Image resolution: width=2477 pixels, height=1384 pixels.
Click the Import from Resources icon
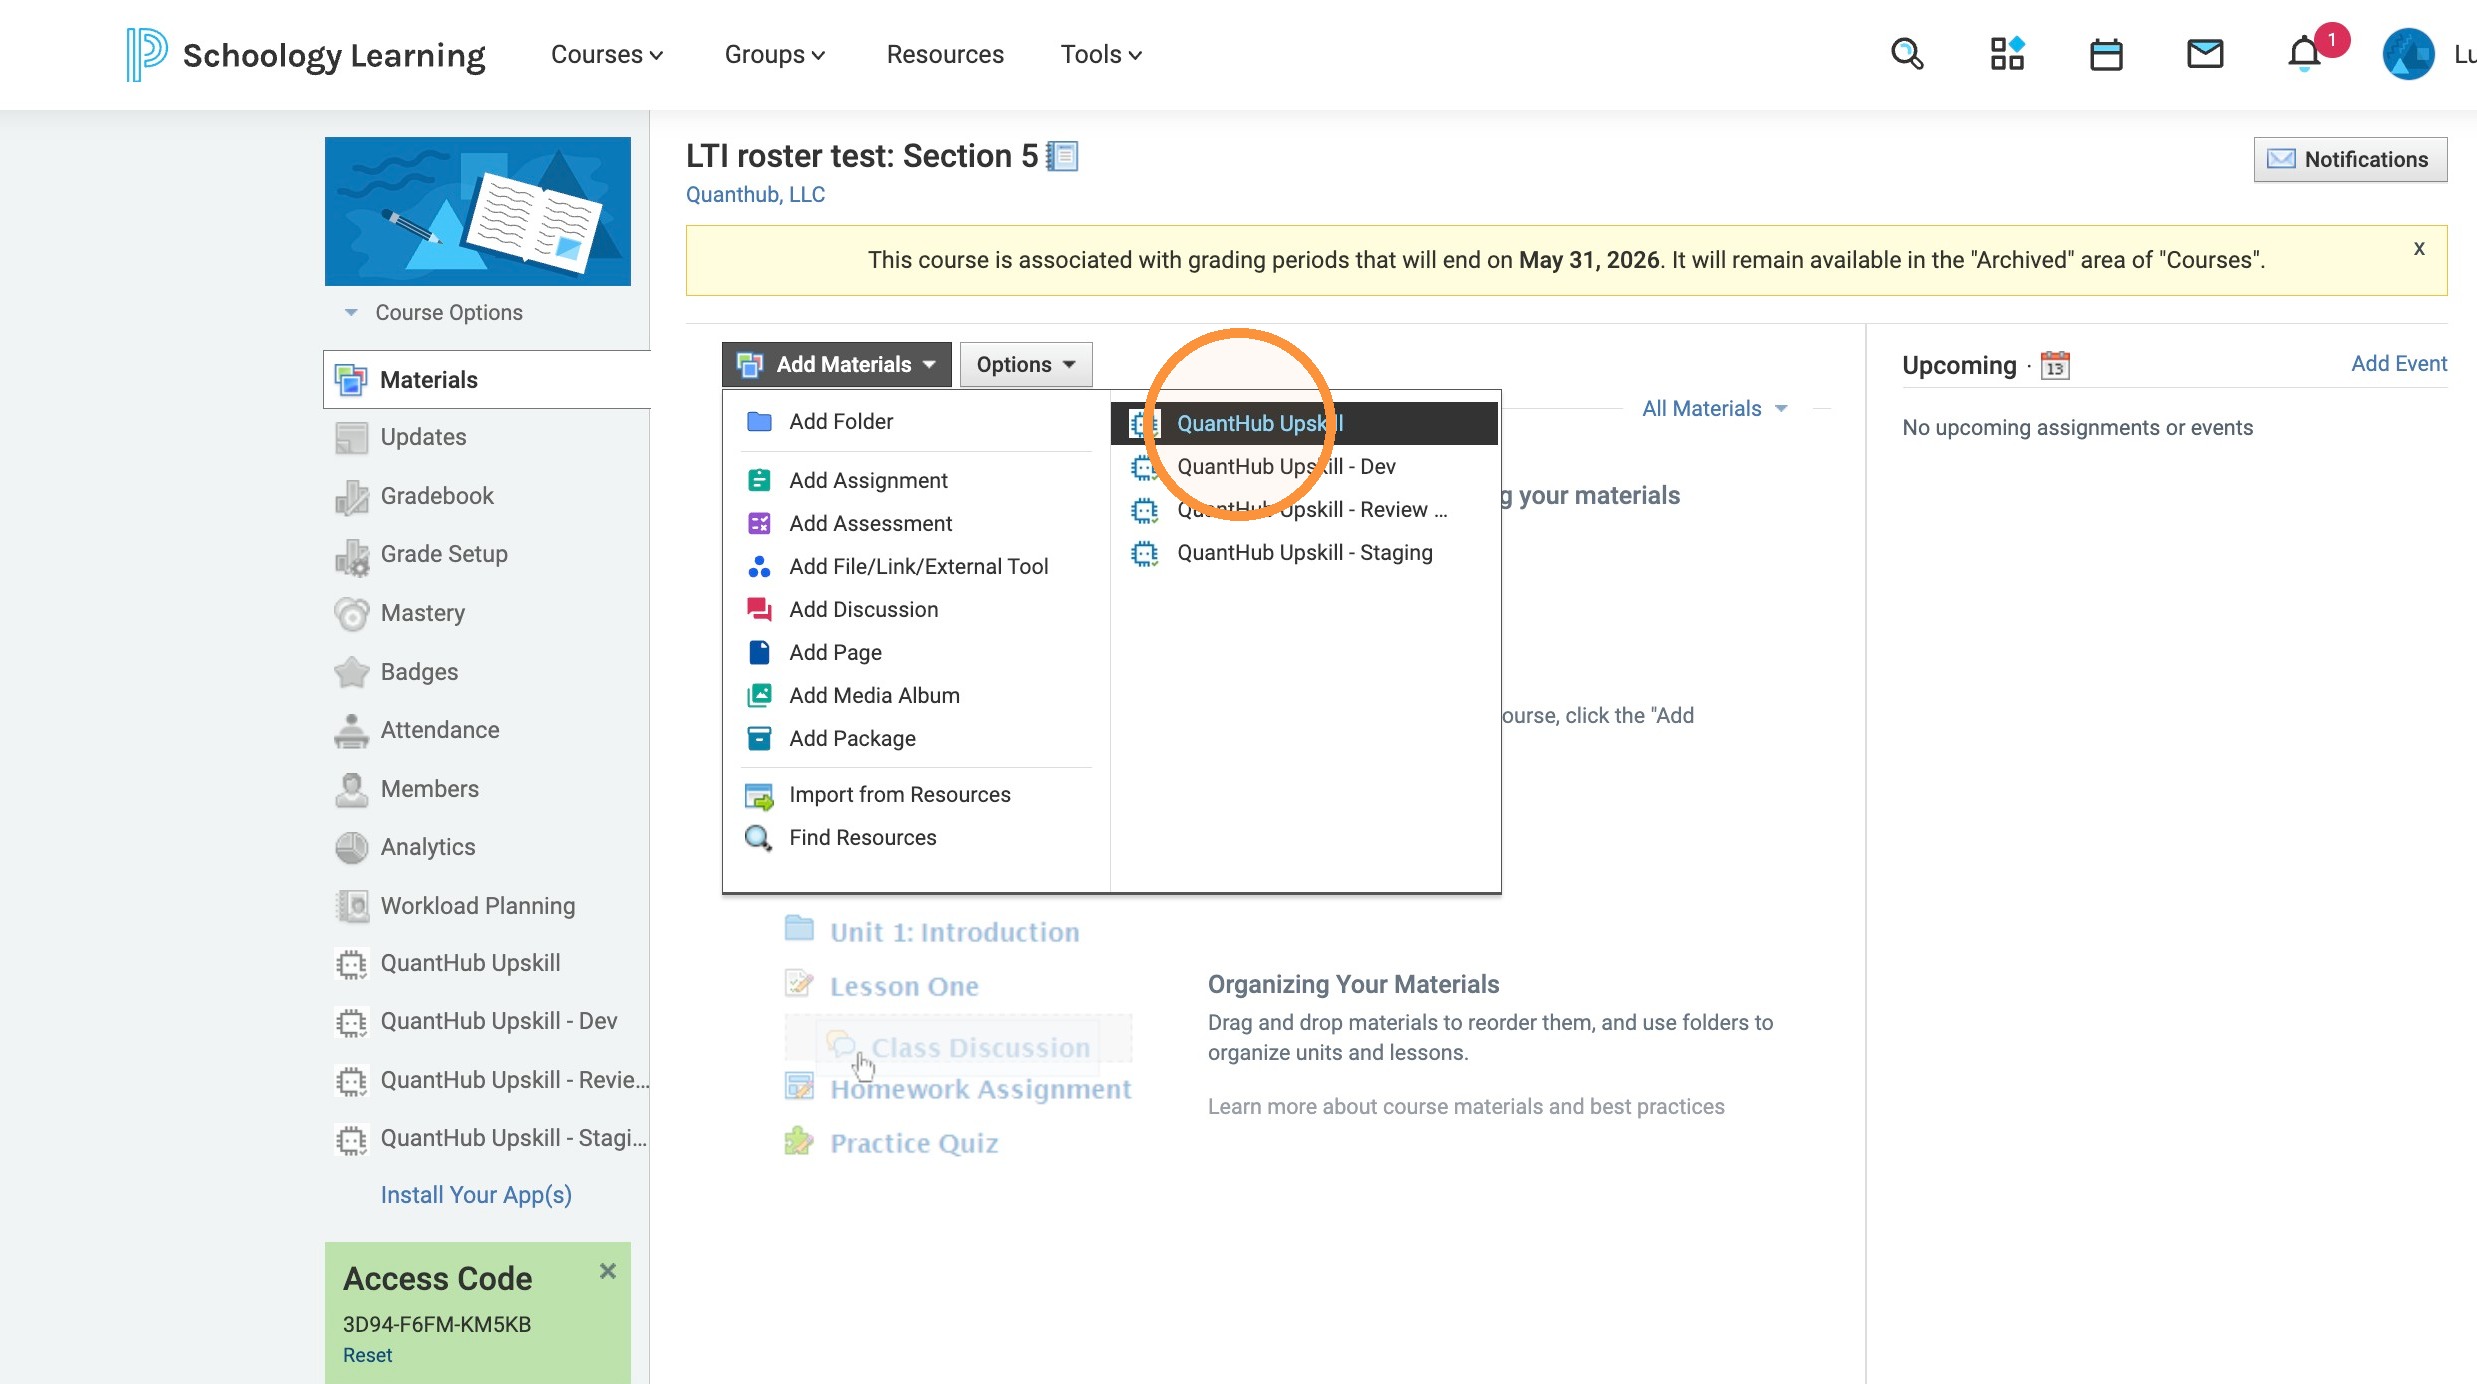[759, 795]
